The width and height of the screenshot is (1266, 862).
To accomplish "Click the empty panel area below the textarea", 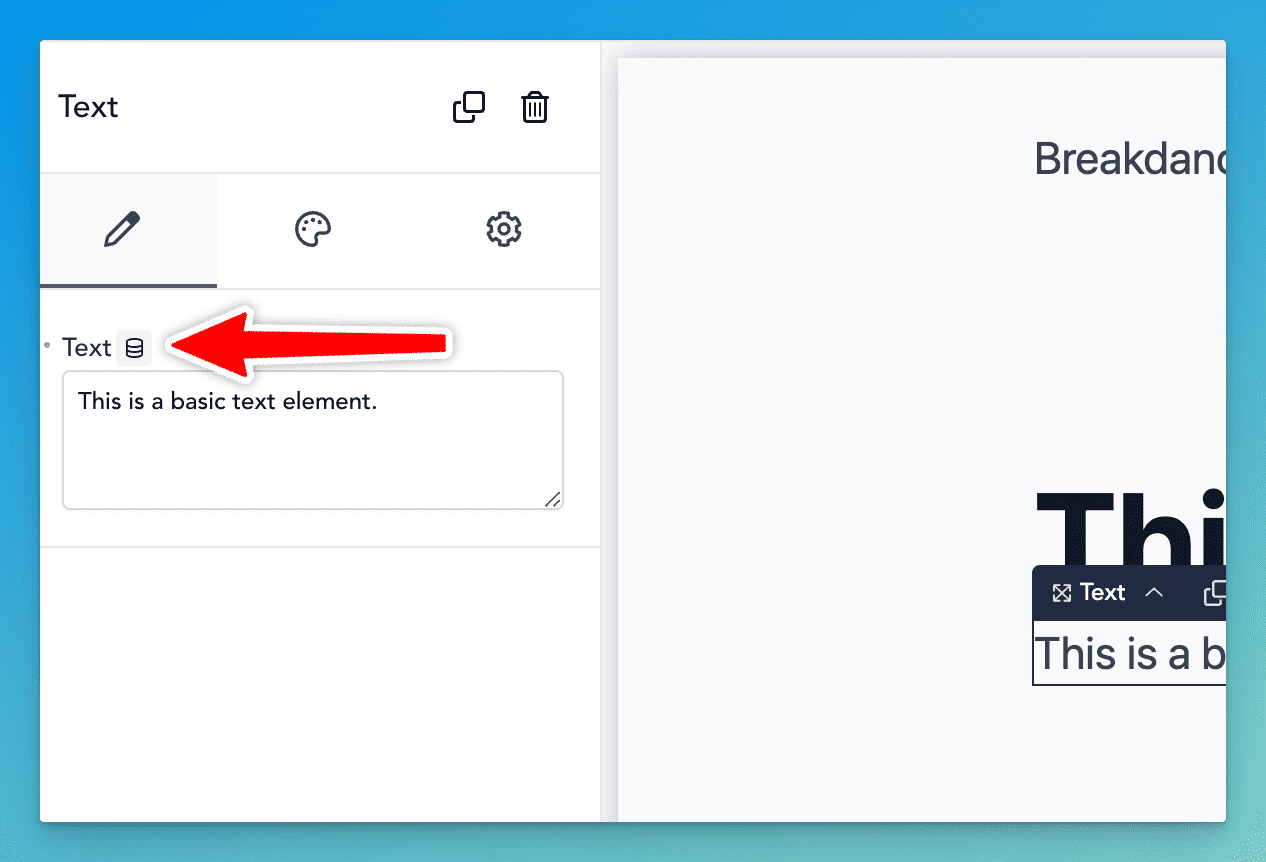I will click(x=320, y=680).
